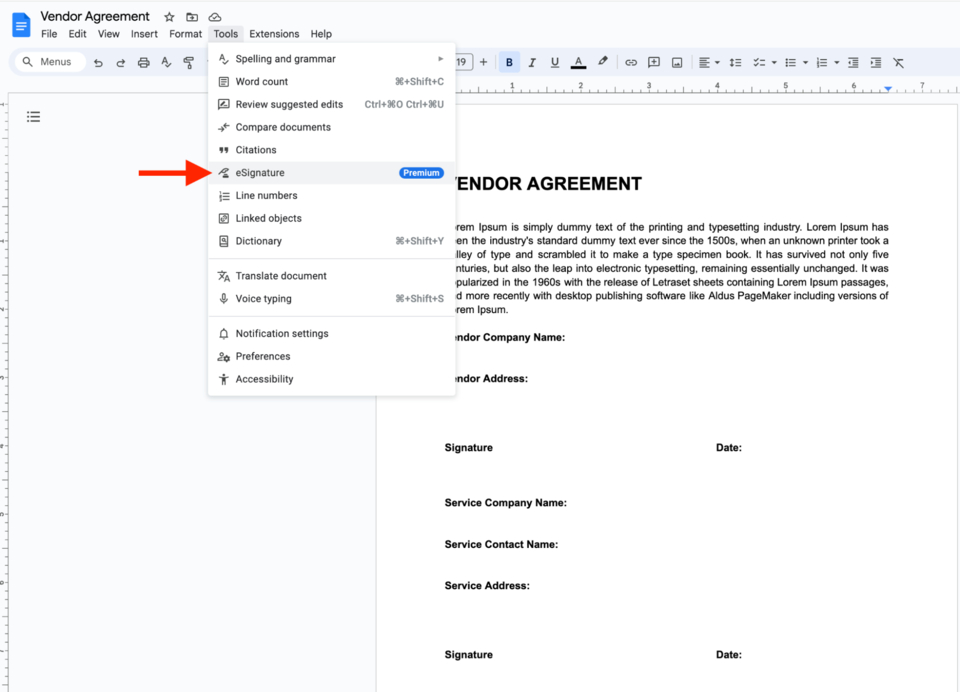This screenshot has width=960, height=692.
Task: Select Word count
Action: click(331, 81)
